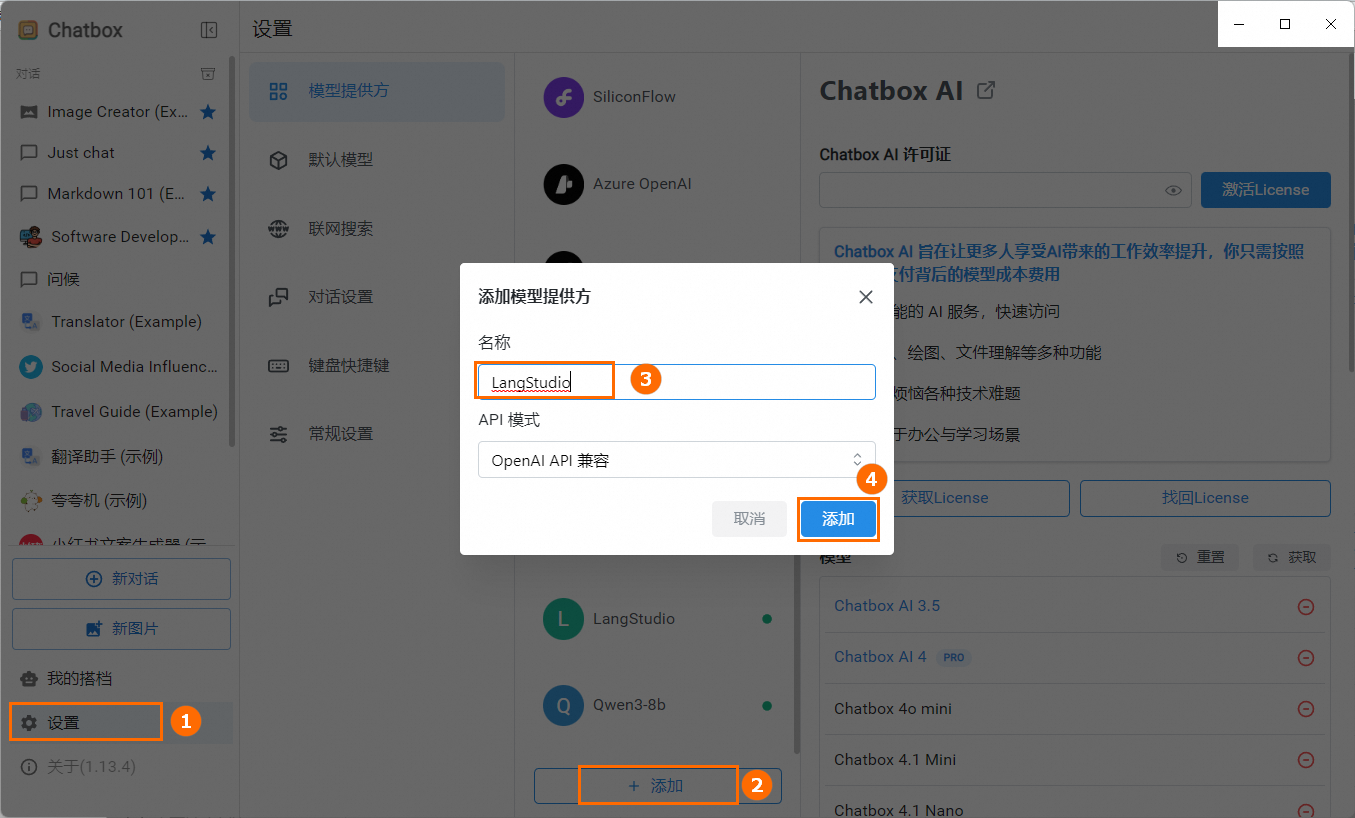The width and height of the screenshot is (1355, 818).
Task: Select the 联网搜索 settings tab
Action: (x=377, y=229)
